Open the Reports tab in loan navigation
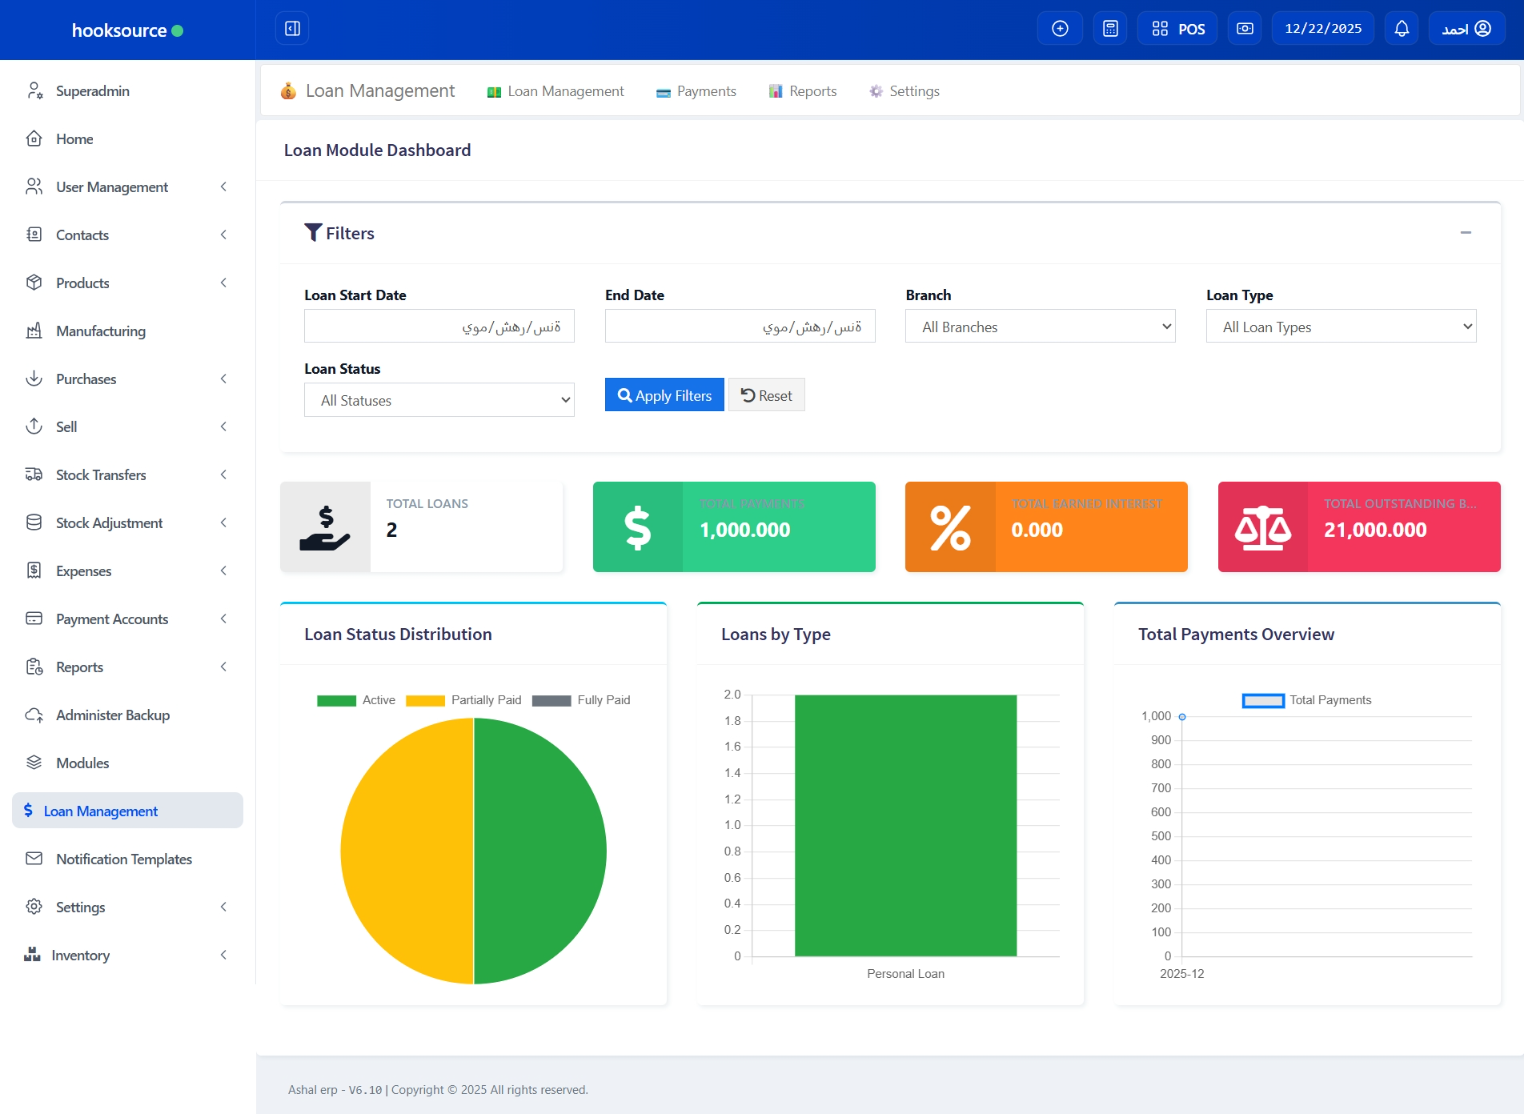The height and width of the screenshot is (1114, 1524). [x=802, y=91]
